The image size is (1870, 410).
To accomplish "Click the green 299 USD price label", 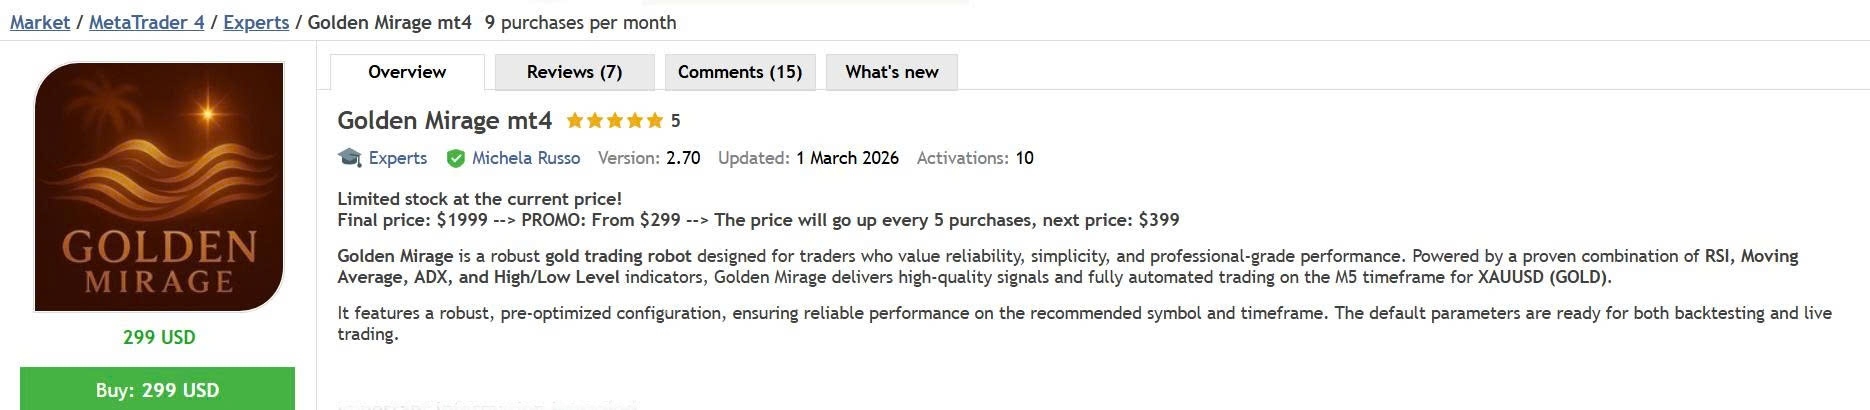I will [159, 337].
